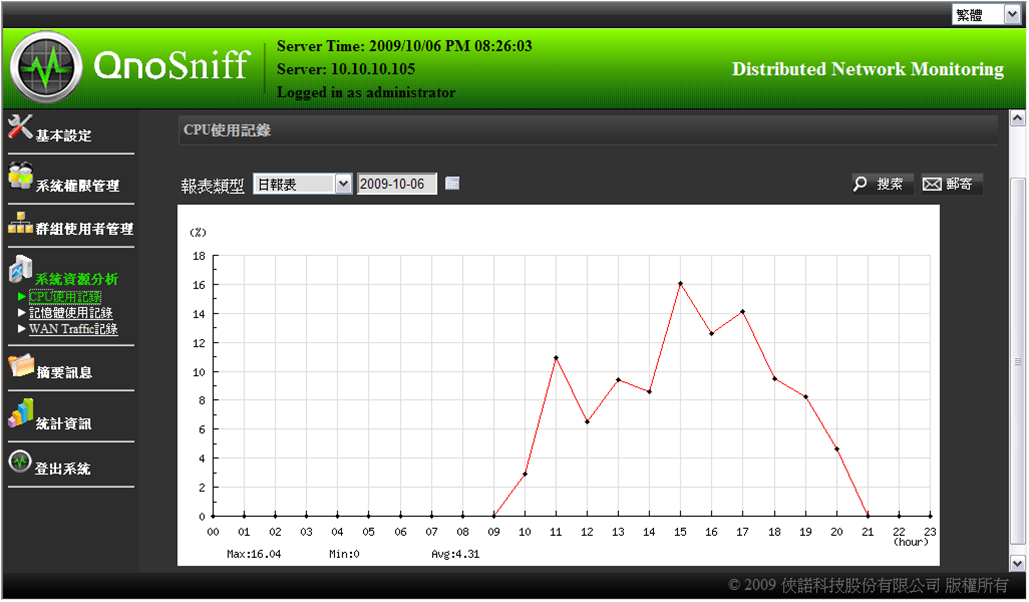This screenshot has height=602, width=1029.
Task: Open 摘要訊息 menu
Action: [64, 373]
